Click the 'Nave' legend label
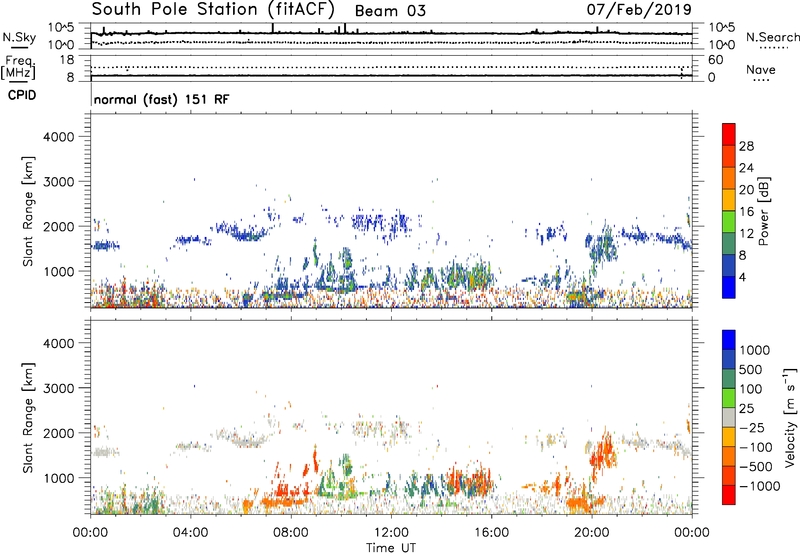Screen dimensions: 800x554 [x=761, y=69]
